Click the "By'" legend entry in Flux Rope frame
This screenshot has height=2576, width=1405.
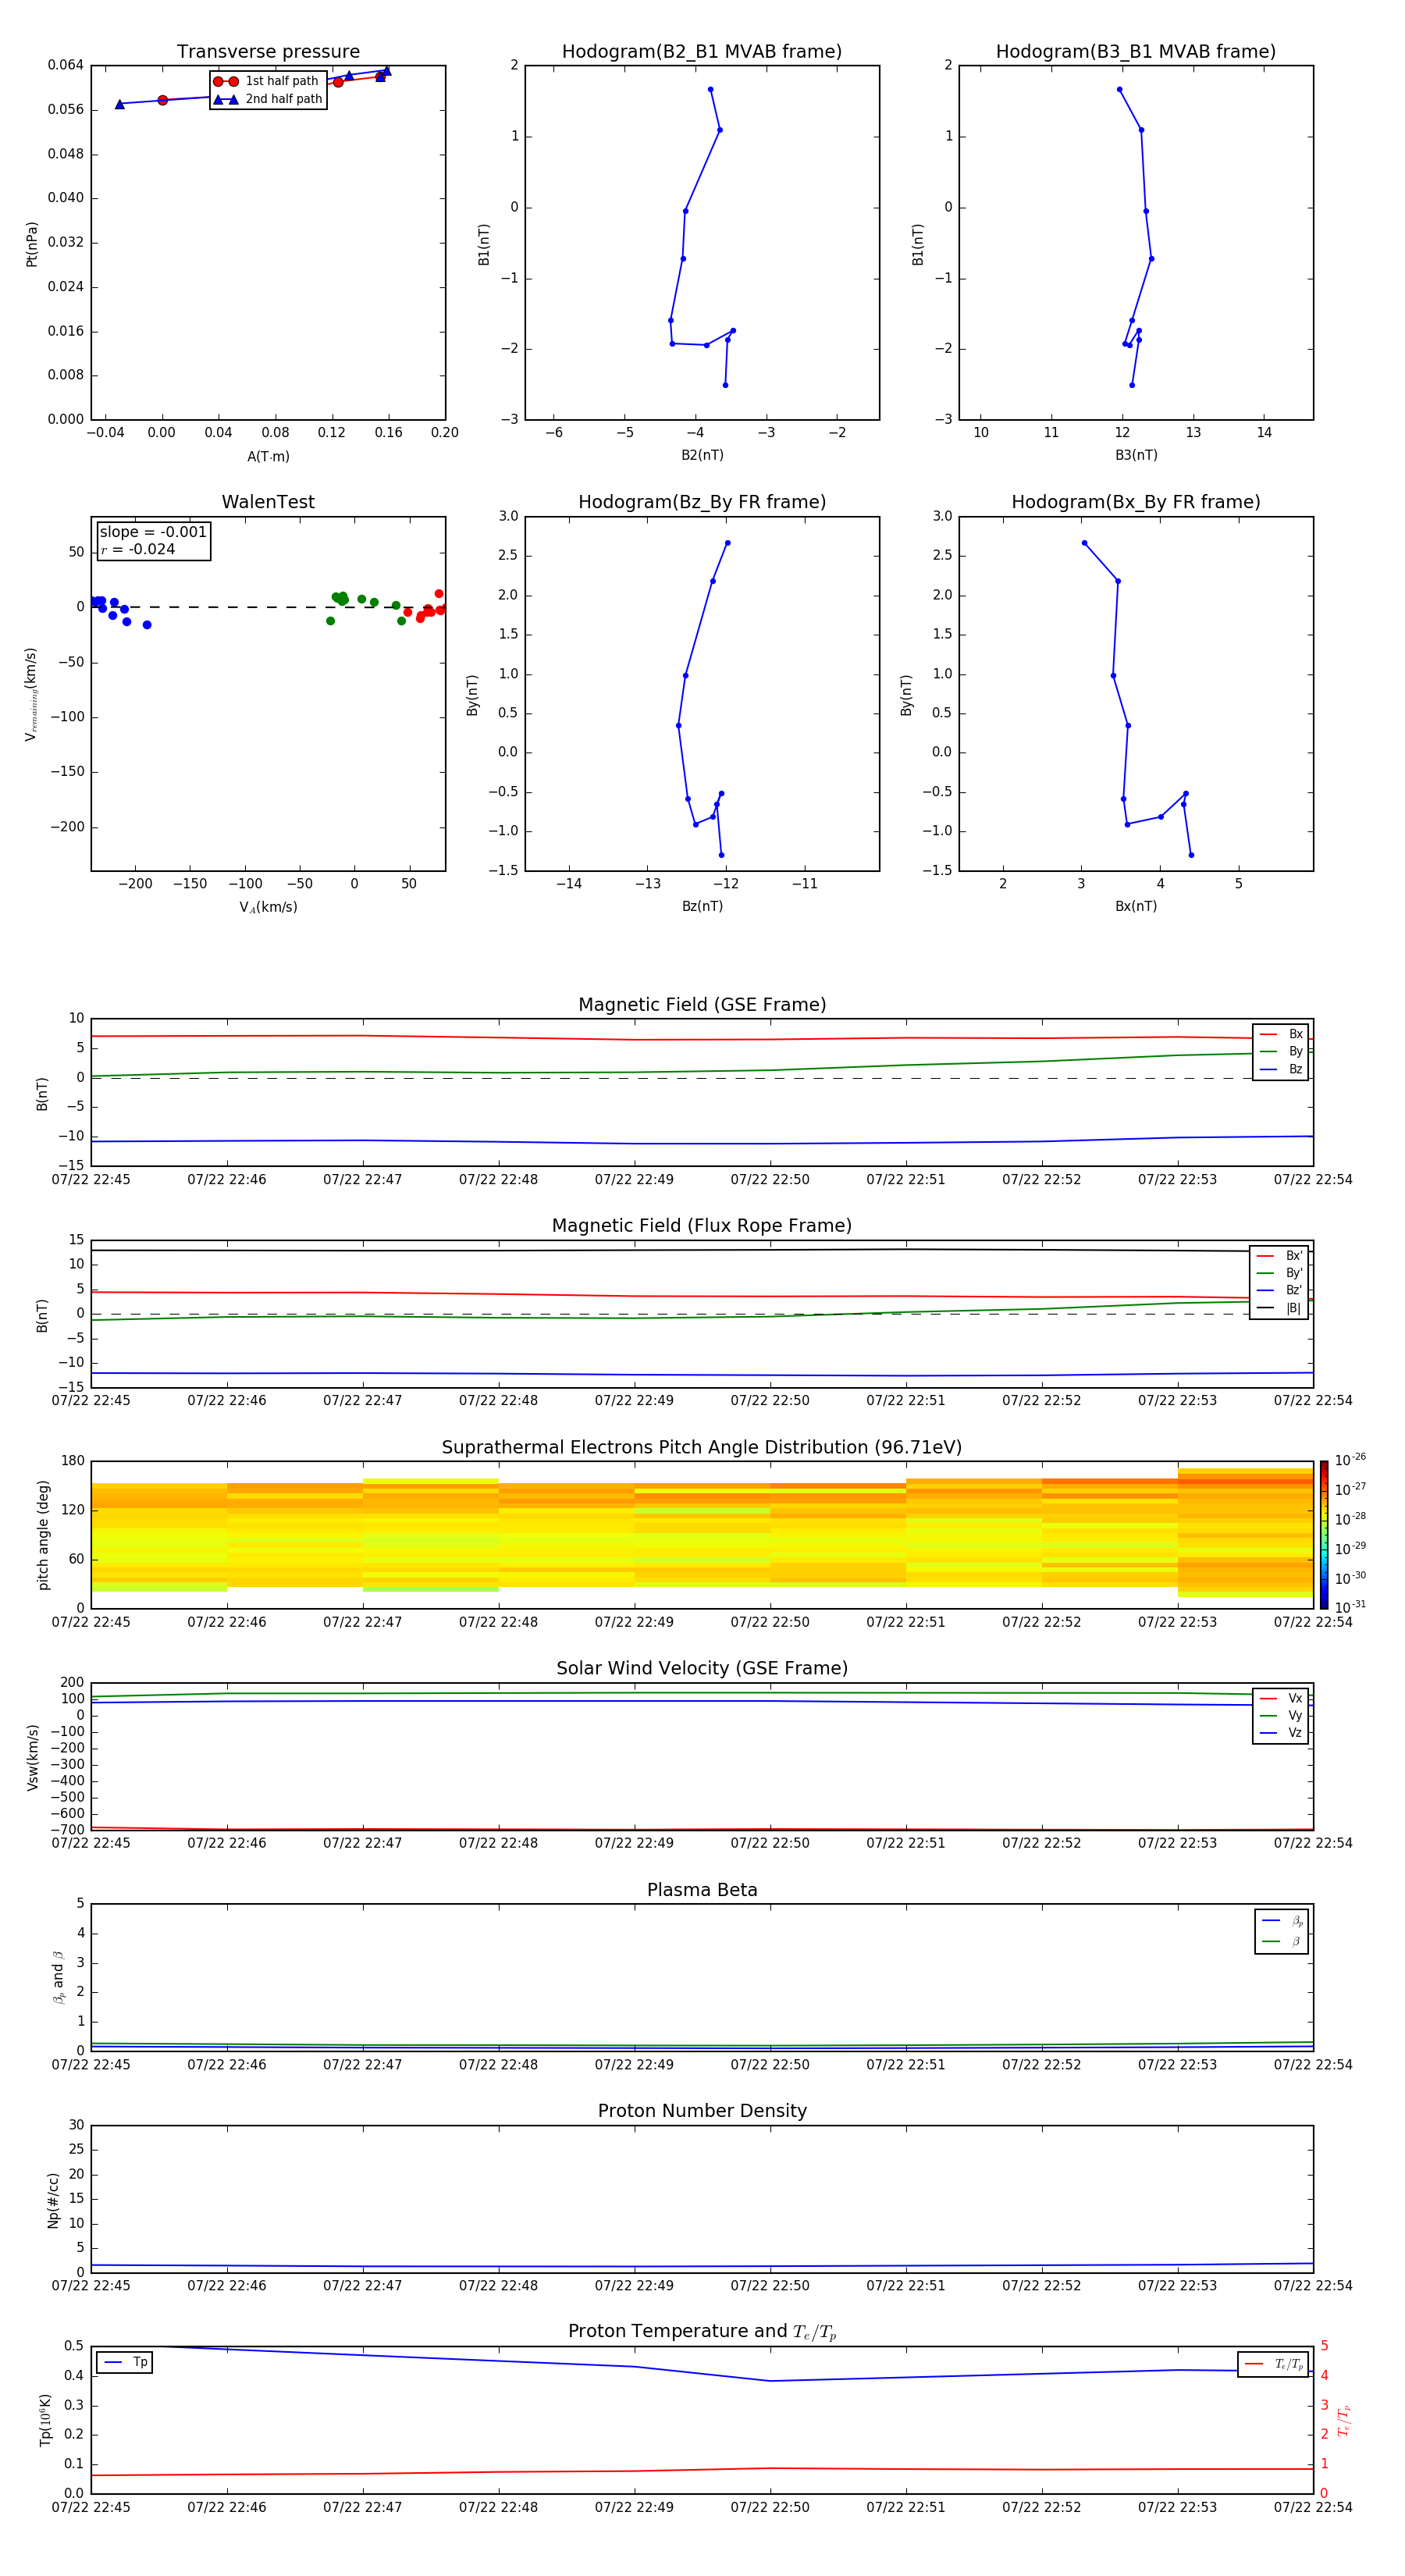[x=1280, y=1273]
